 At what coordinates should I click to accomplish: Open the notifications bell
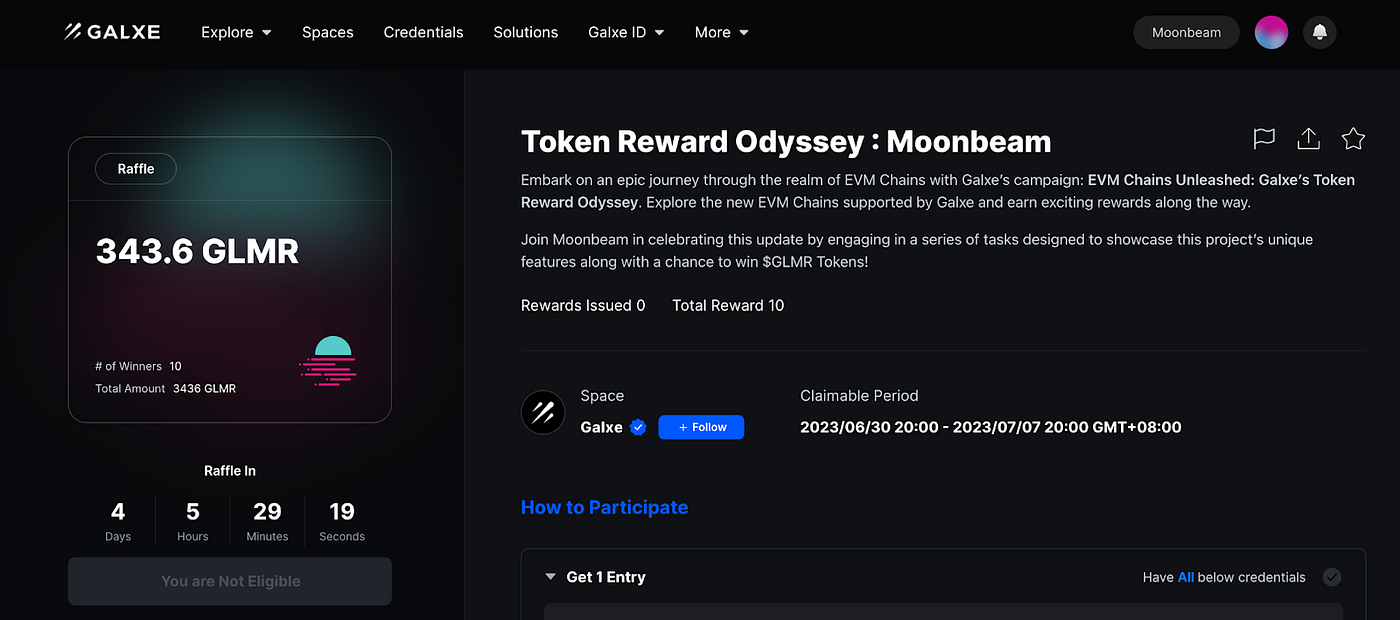click(x=1320, y=32)
